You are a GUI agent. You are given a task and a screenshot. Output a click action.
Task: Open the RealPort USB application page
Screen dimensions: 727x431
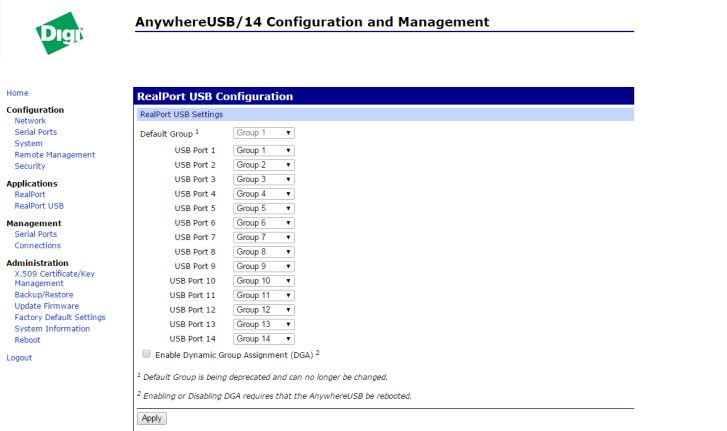click(39, 206)
